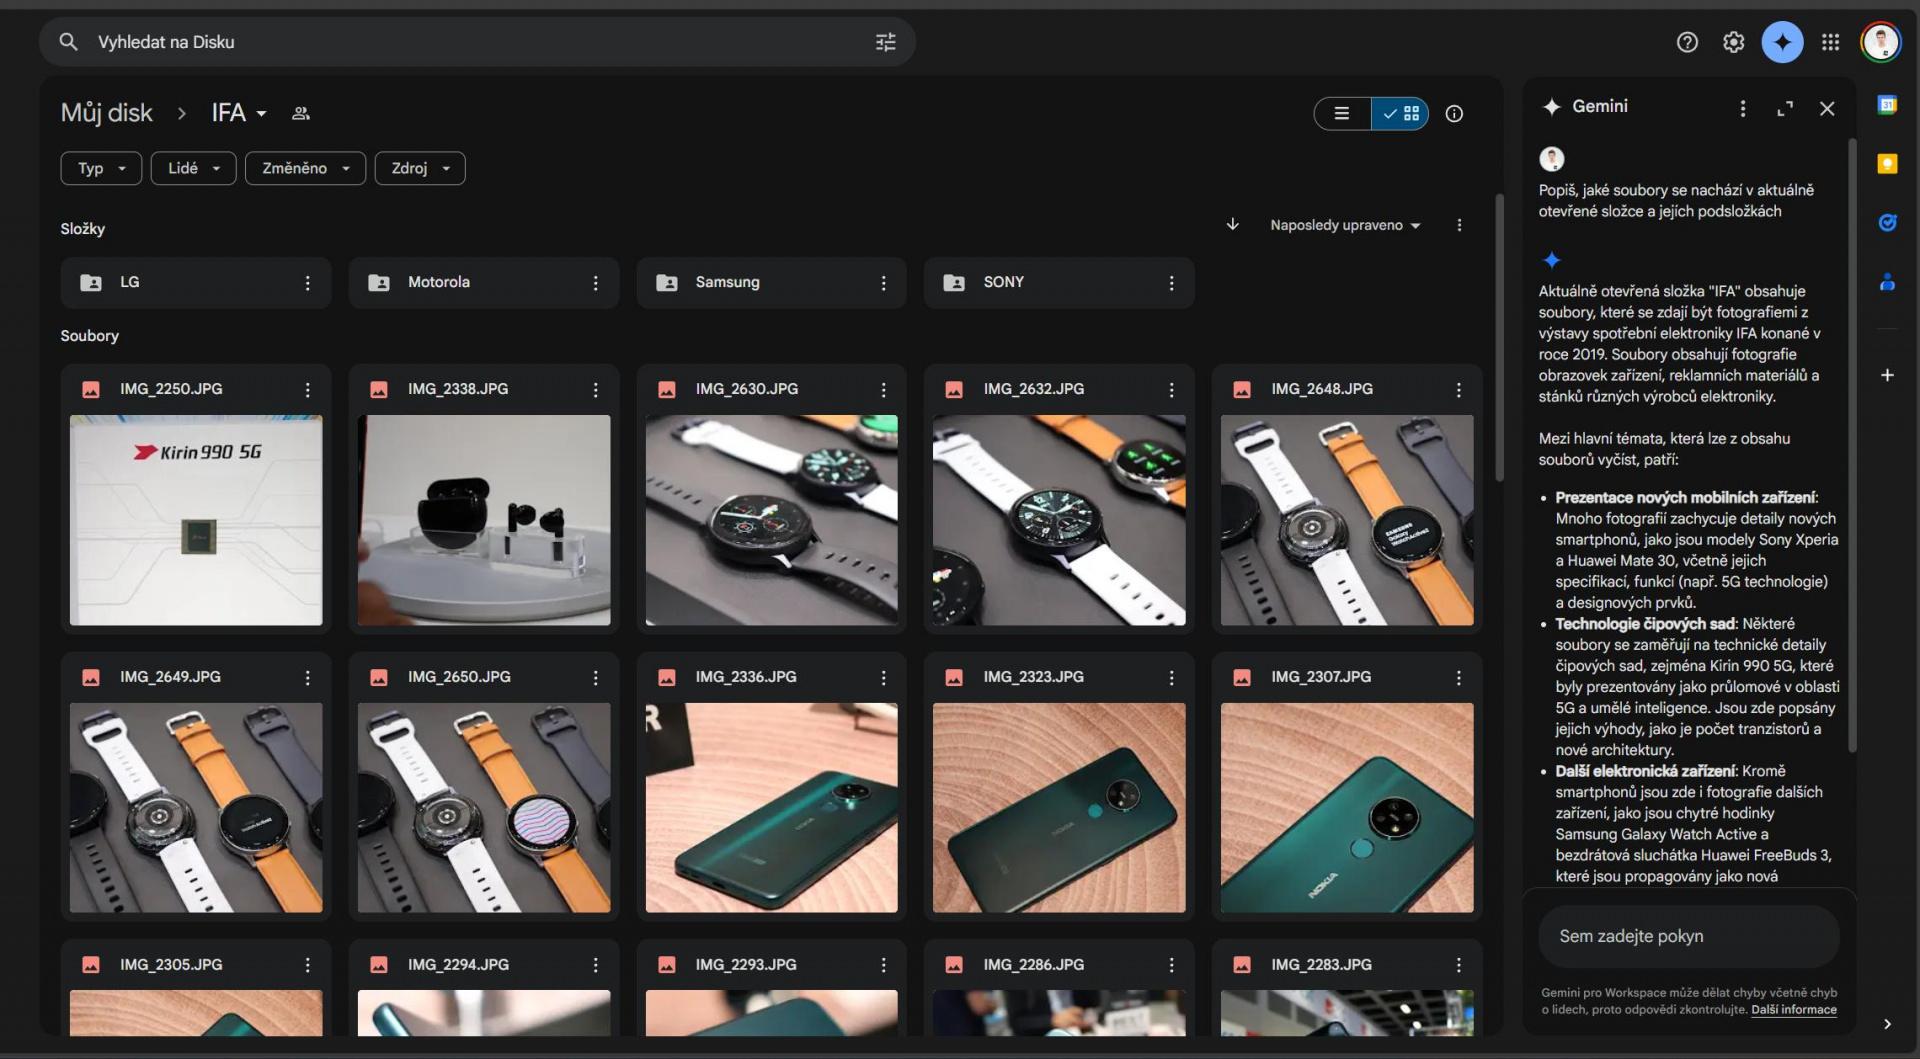Reverse the sort direction arrow
Viewport: 1920px width, 1059px height.
tap(1233, 225)
